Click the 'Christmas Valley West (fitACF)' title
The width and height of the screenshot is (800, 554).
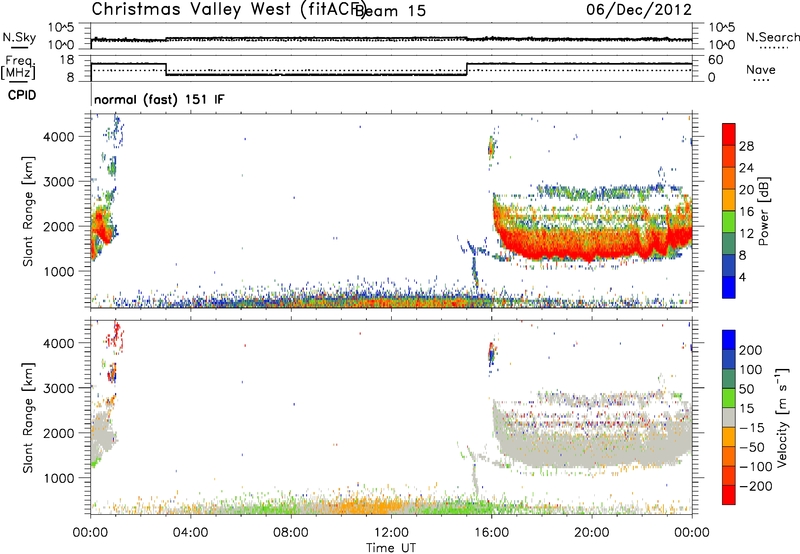click(x=228, y=10)
